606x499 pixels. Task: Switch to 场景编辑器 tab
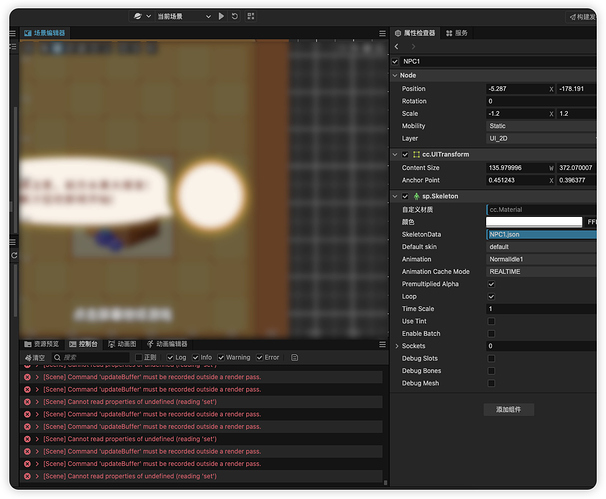pyautogui.click(x=45, y=33)
